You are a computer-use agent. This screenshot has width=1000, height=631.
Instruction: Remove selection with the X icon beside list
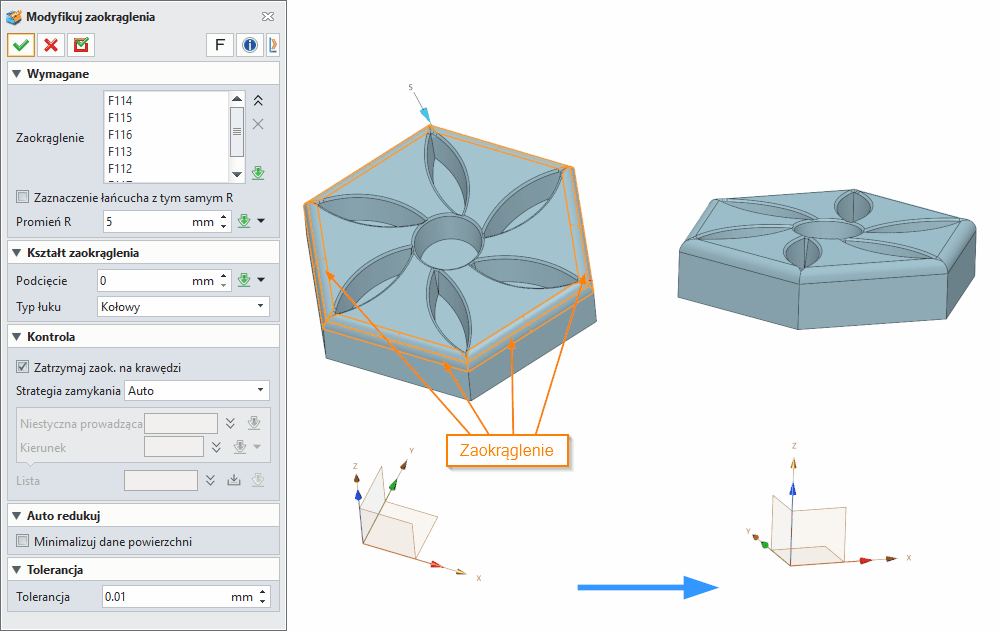[257, 124]
